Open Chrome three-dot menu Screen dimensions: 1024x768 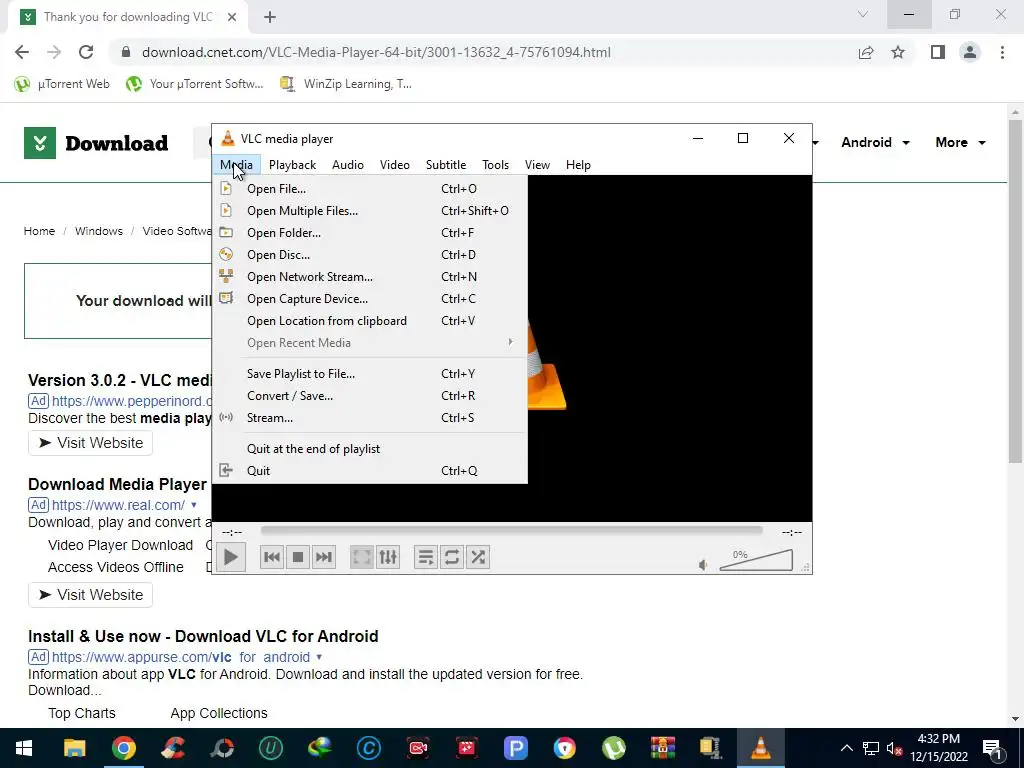point(1002,52)
